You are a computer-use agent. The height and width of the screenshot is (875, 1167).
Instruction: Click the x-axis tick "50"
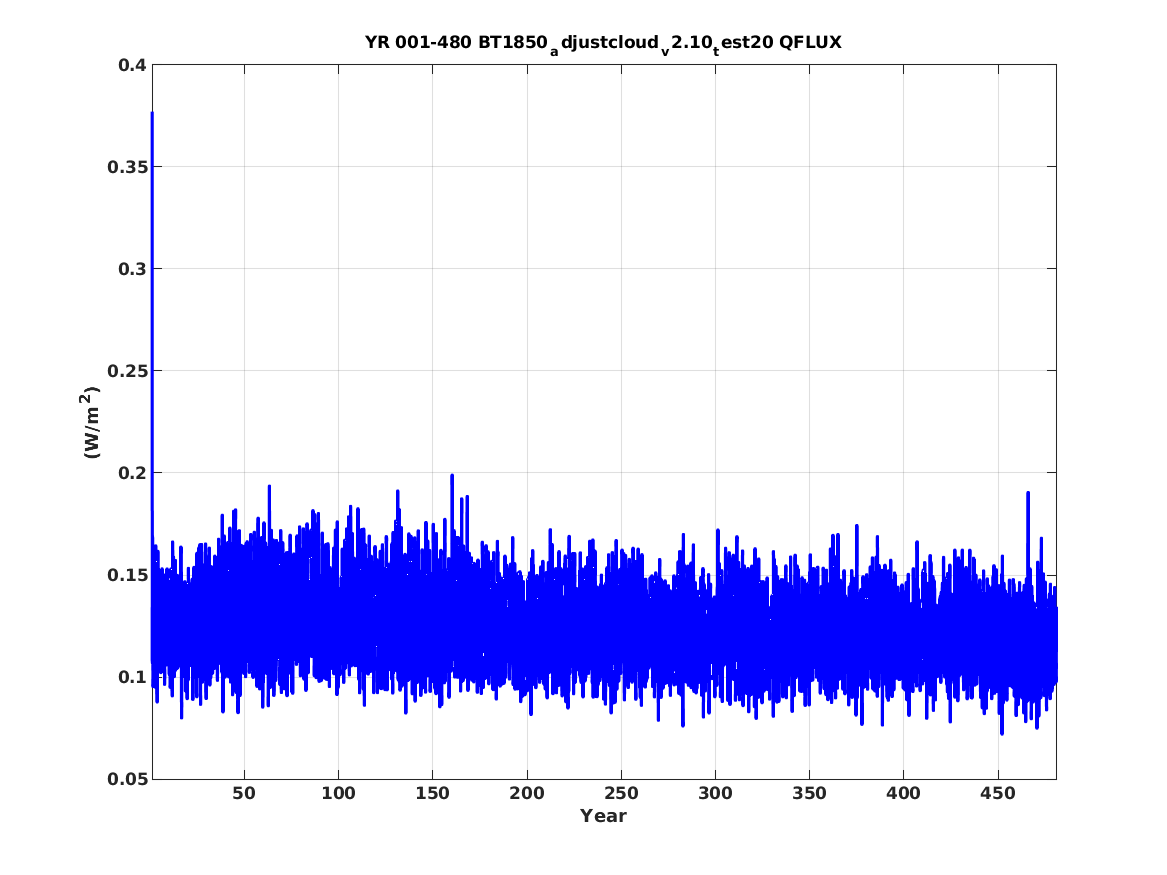click(244, 794)
